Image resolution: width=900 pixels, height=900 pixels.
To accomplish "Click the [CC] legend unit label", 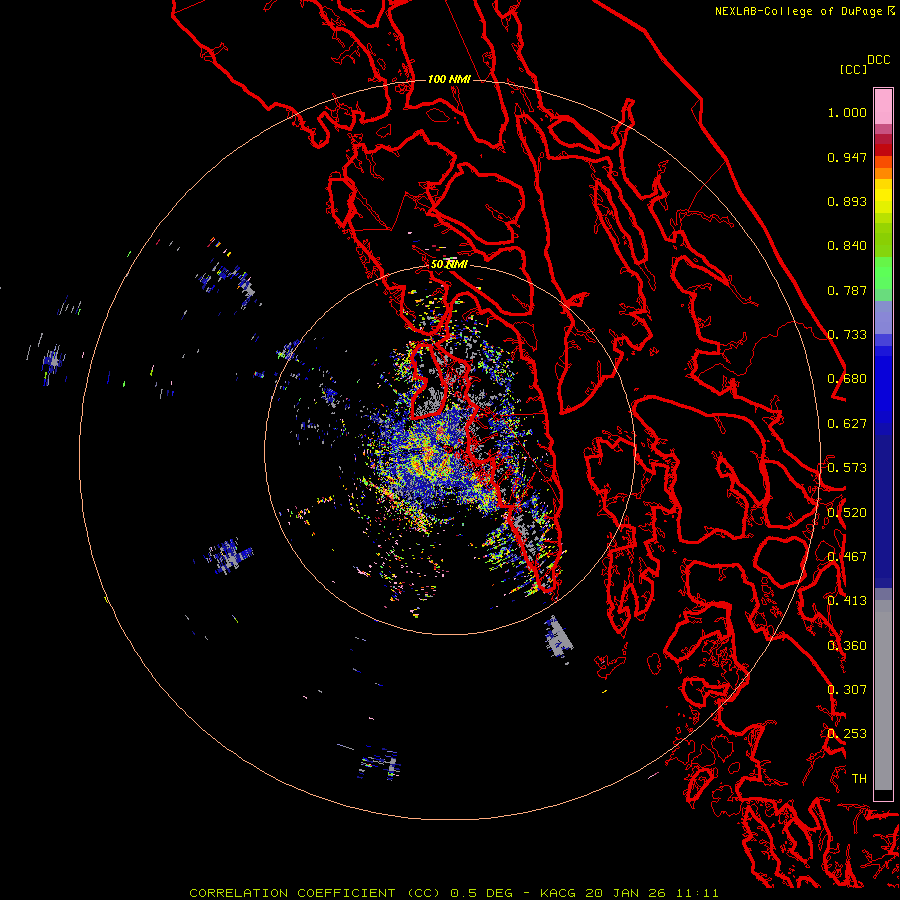I will [853, 69].
